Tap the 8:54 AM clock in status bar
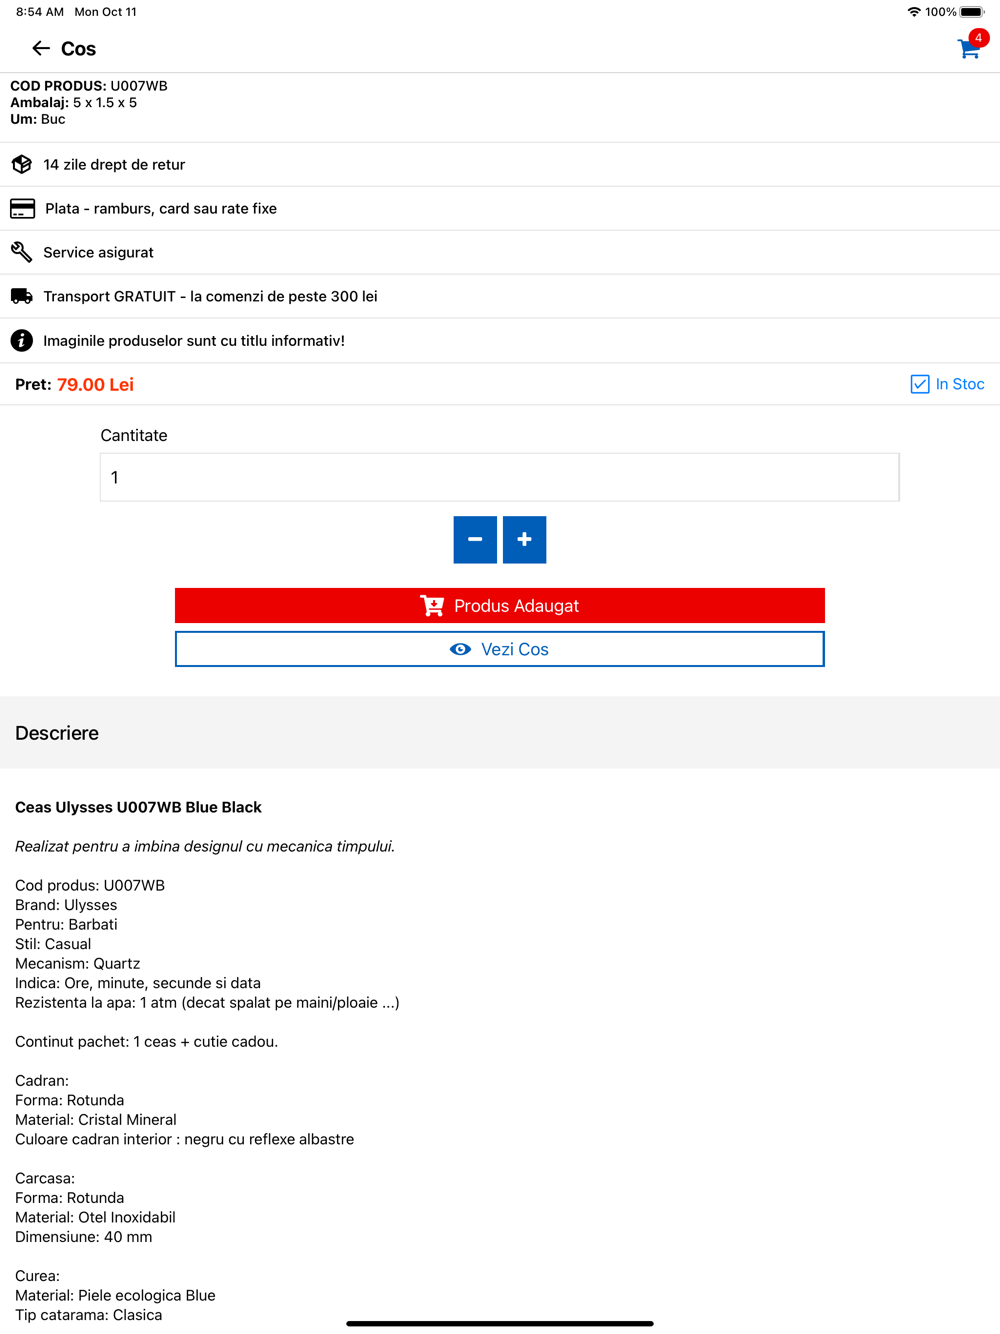Image resolution: width=1000 pixels, height=1334 pixels. (x=40, y=12)
